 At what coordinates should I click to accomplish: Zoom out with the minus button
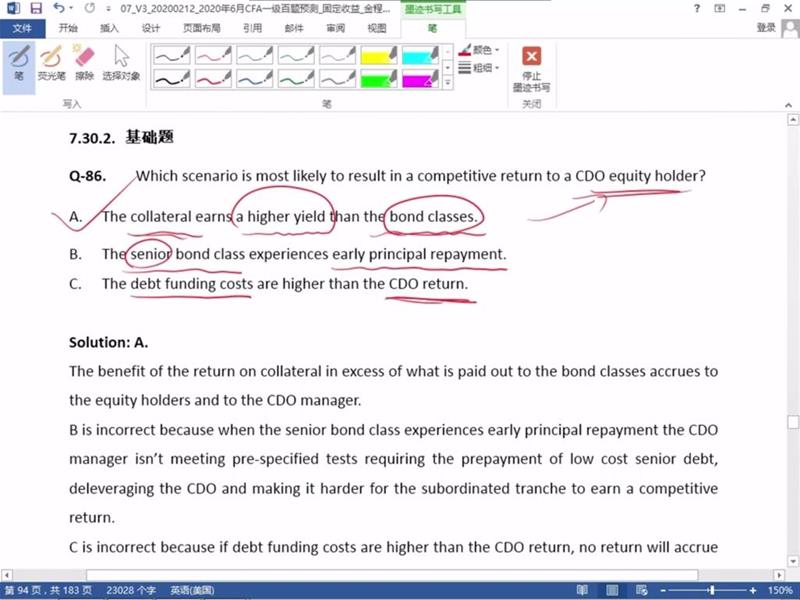[x=662, y=590]
